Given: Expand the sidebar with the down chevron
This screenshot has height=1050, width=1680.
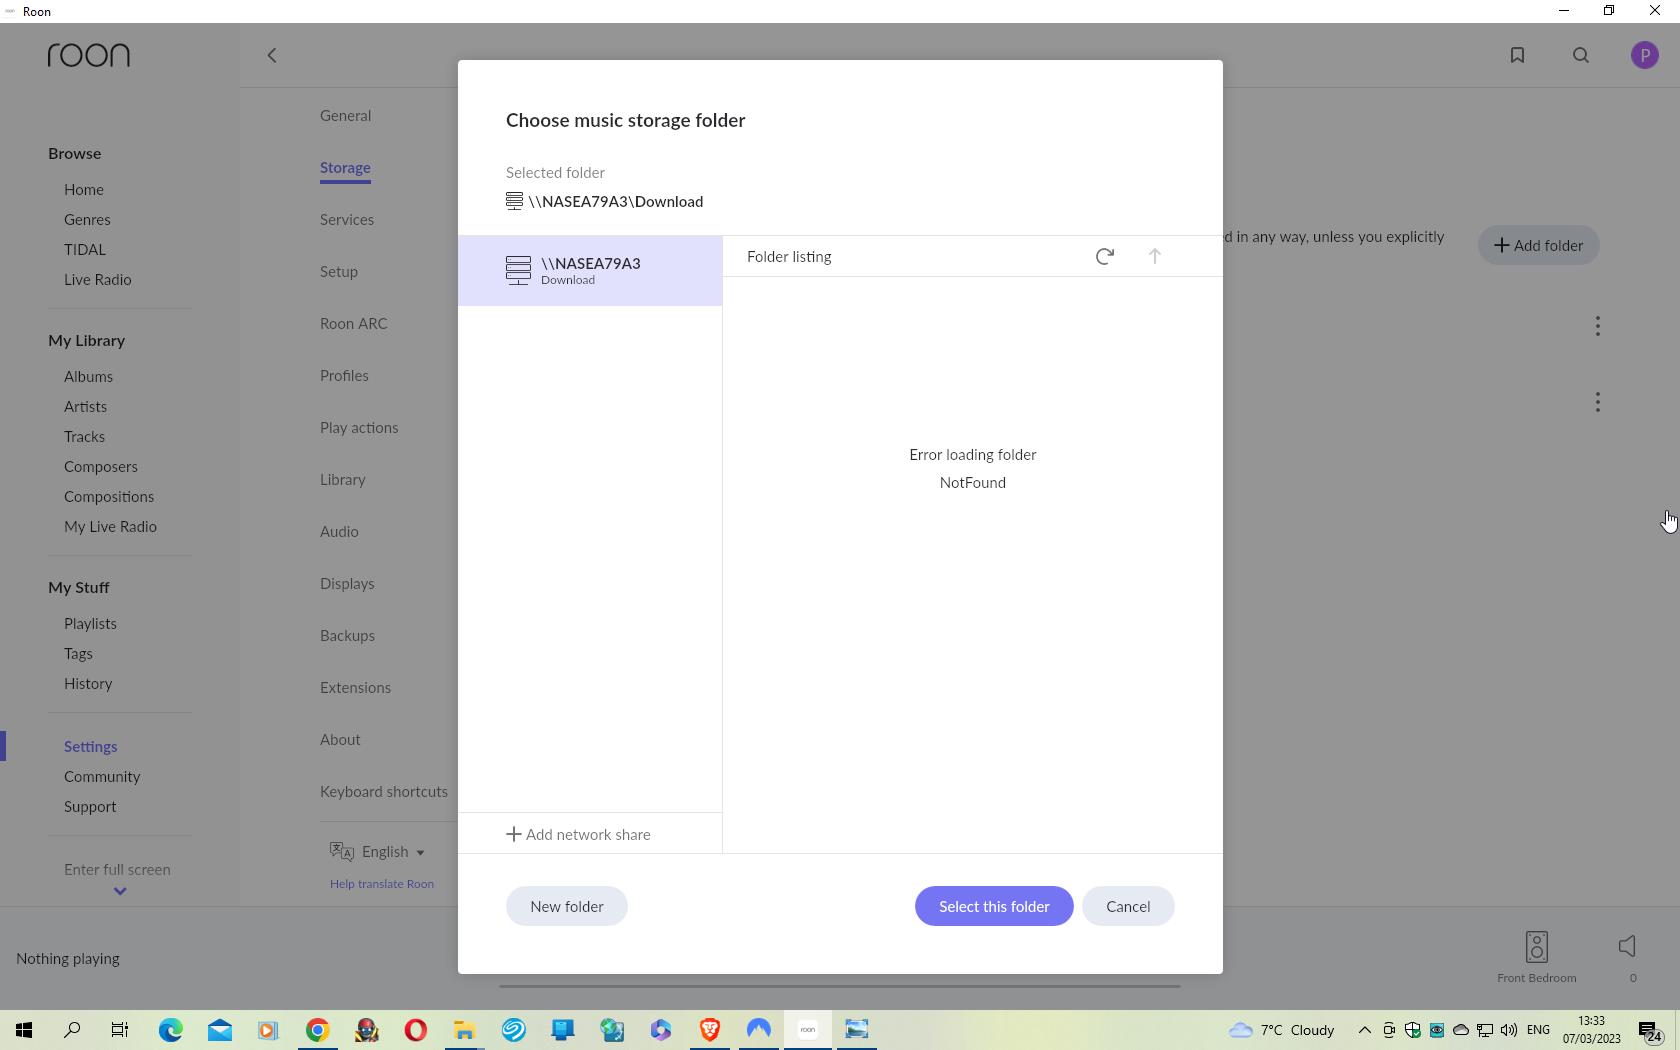Looking at the screenshot, I should [120, 891].
